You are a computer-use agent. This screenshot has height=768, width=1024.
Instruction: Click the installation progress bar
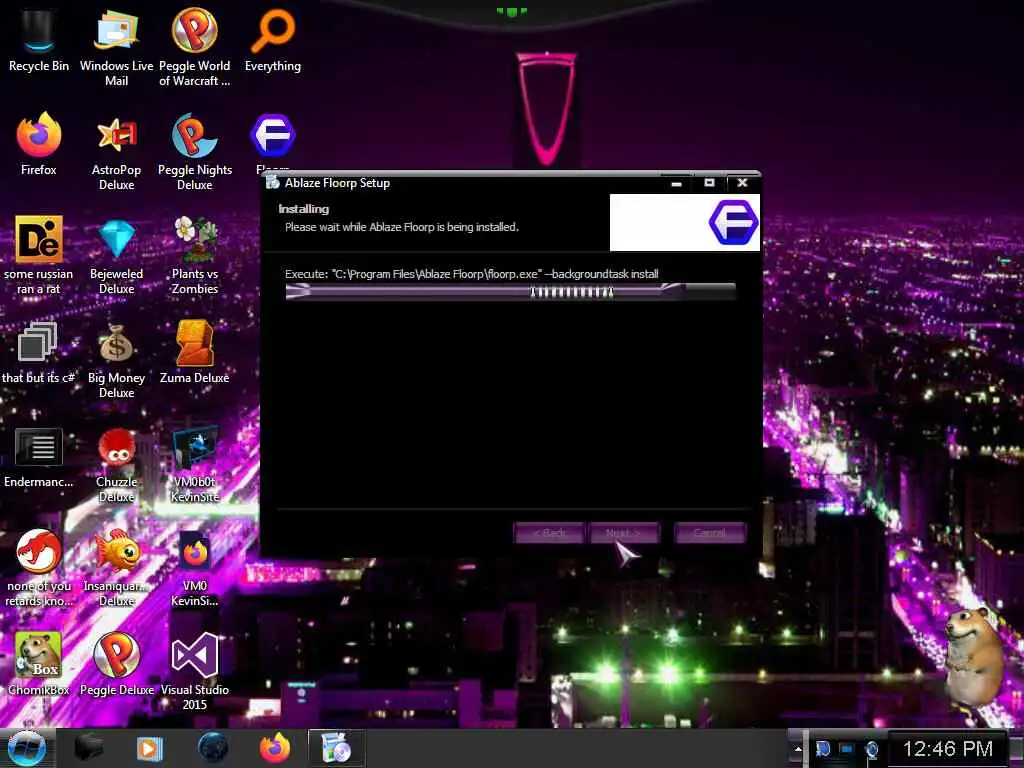point(511,292)
